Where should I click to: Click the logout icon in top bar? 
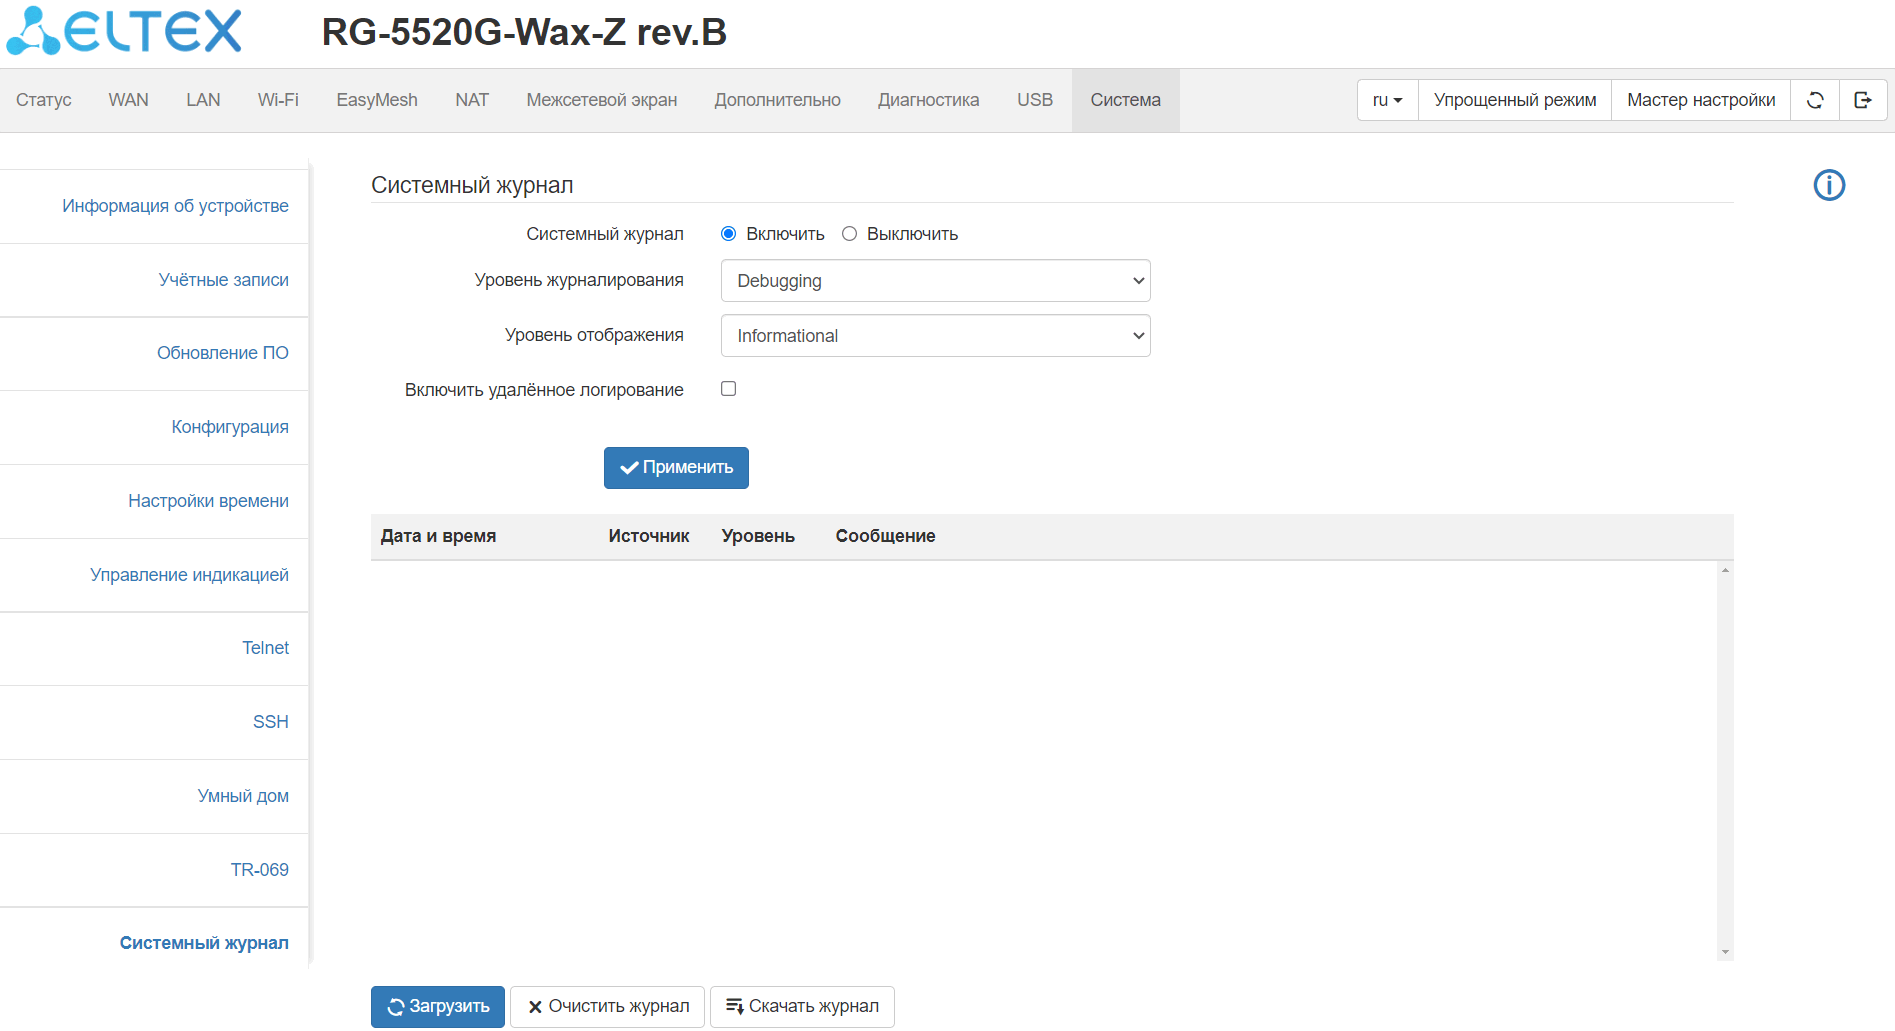[x=1863, y=100]
